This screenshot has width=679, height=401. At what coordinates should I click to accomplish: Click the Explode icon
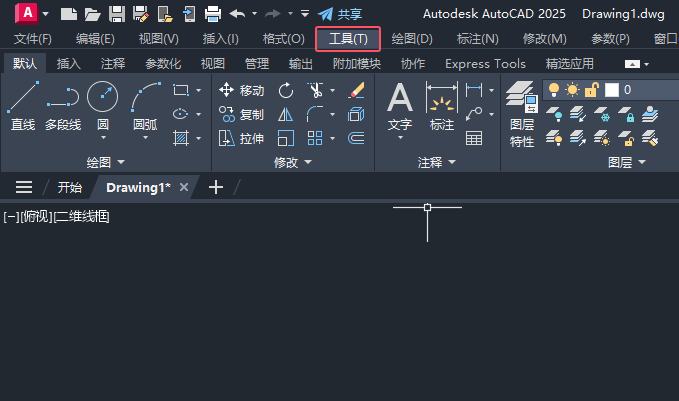click(356, 114)
